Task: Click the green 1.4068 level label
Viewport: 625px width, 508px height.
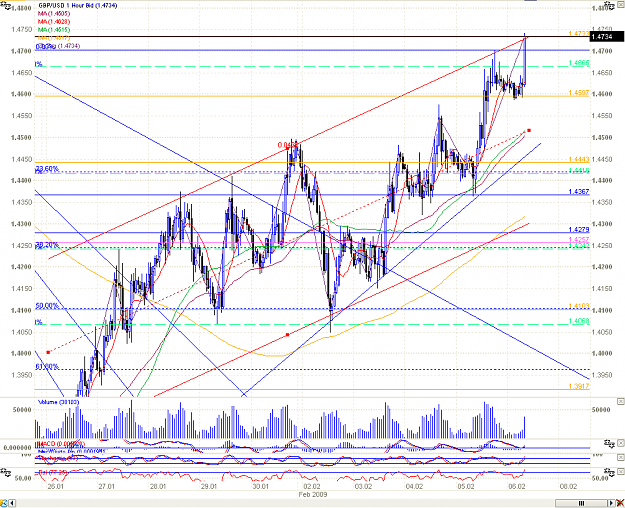Action: pos(578,321)
